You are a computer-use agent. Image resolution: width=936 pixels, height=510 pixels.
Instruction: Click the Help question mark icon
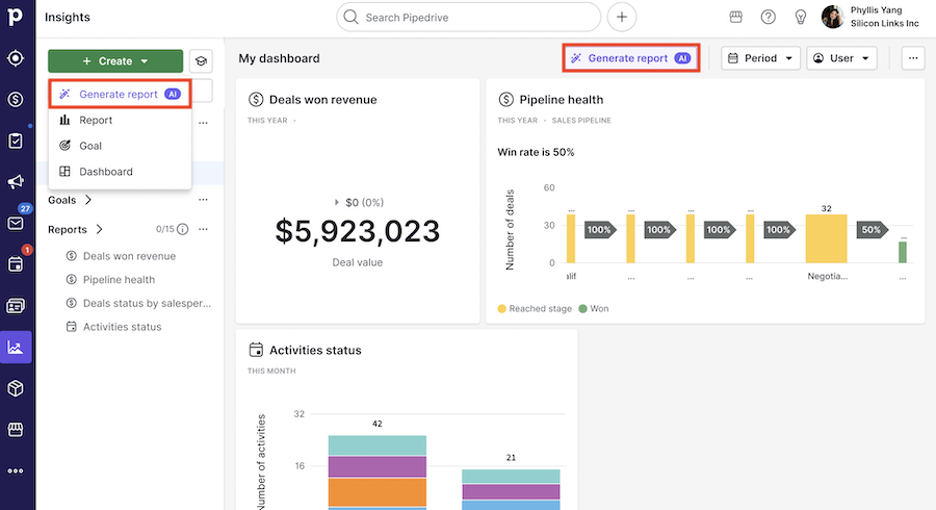click(x=768, y=17)
